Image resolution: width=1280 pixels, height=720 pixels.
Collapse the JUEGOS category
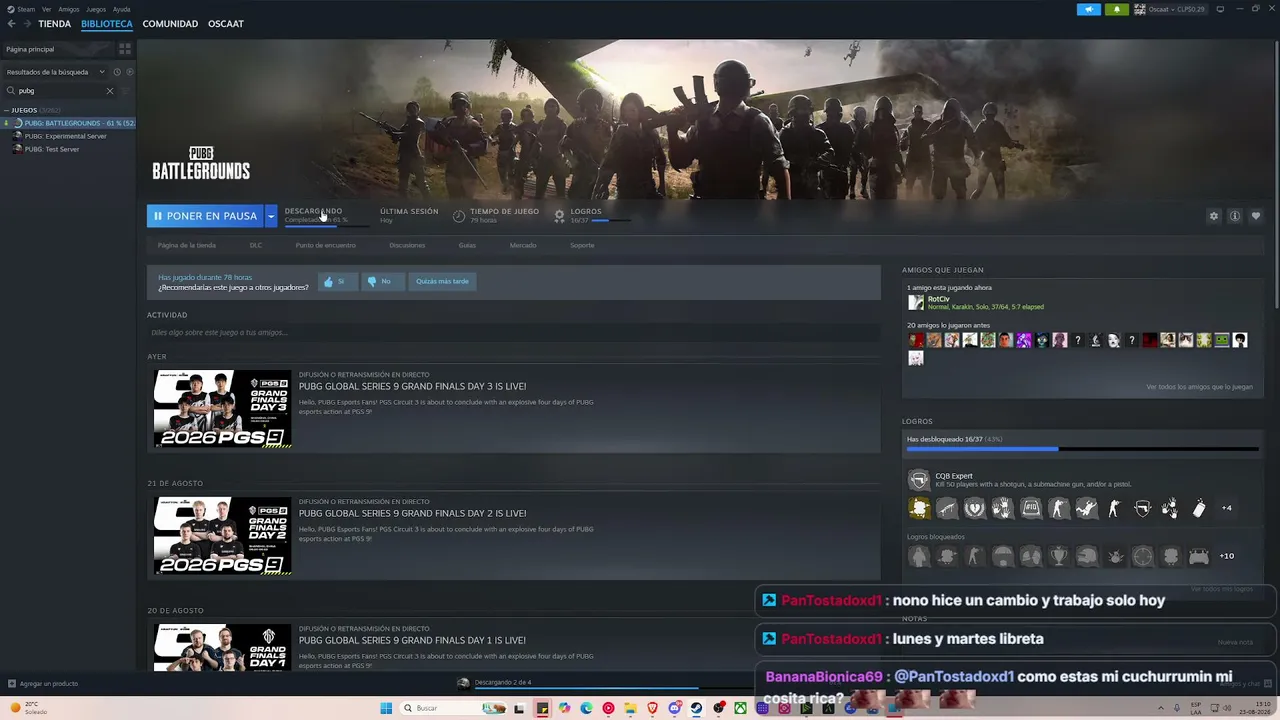(7, 110)
